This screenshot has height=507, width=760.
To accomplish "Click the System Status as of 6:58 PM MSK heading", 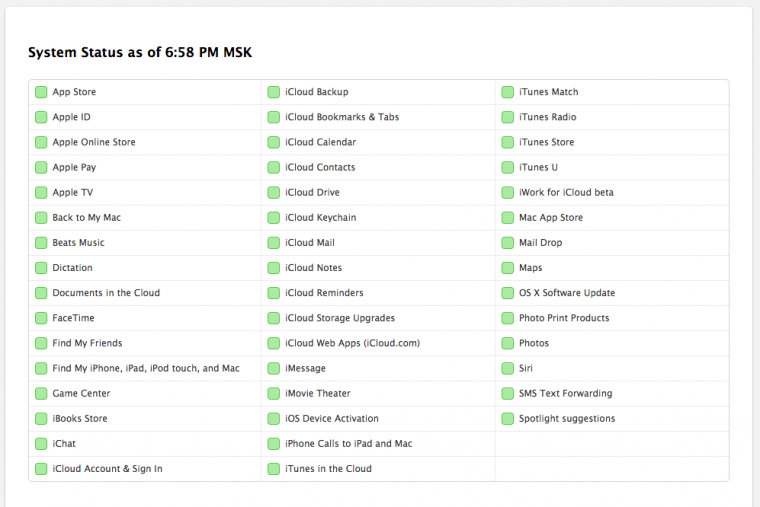I will (x=140, y=52).
